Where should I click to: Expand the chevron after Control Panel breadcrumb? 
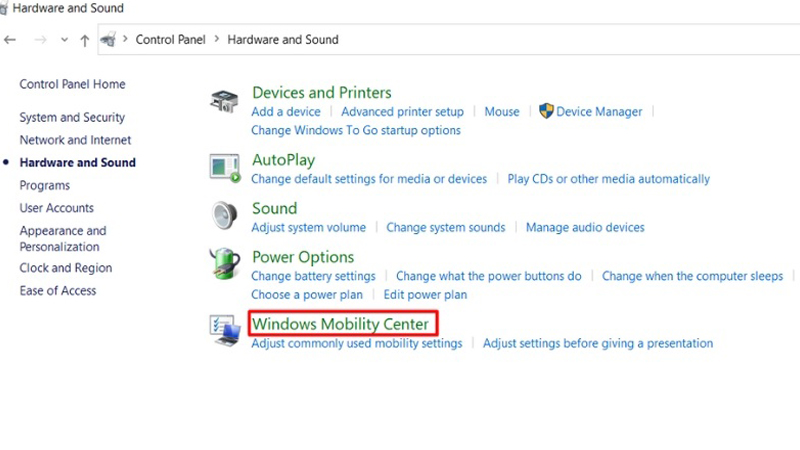pyautogui.click(x=216, y=40)
